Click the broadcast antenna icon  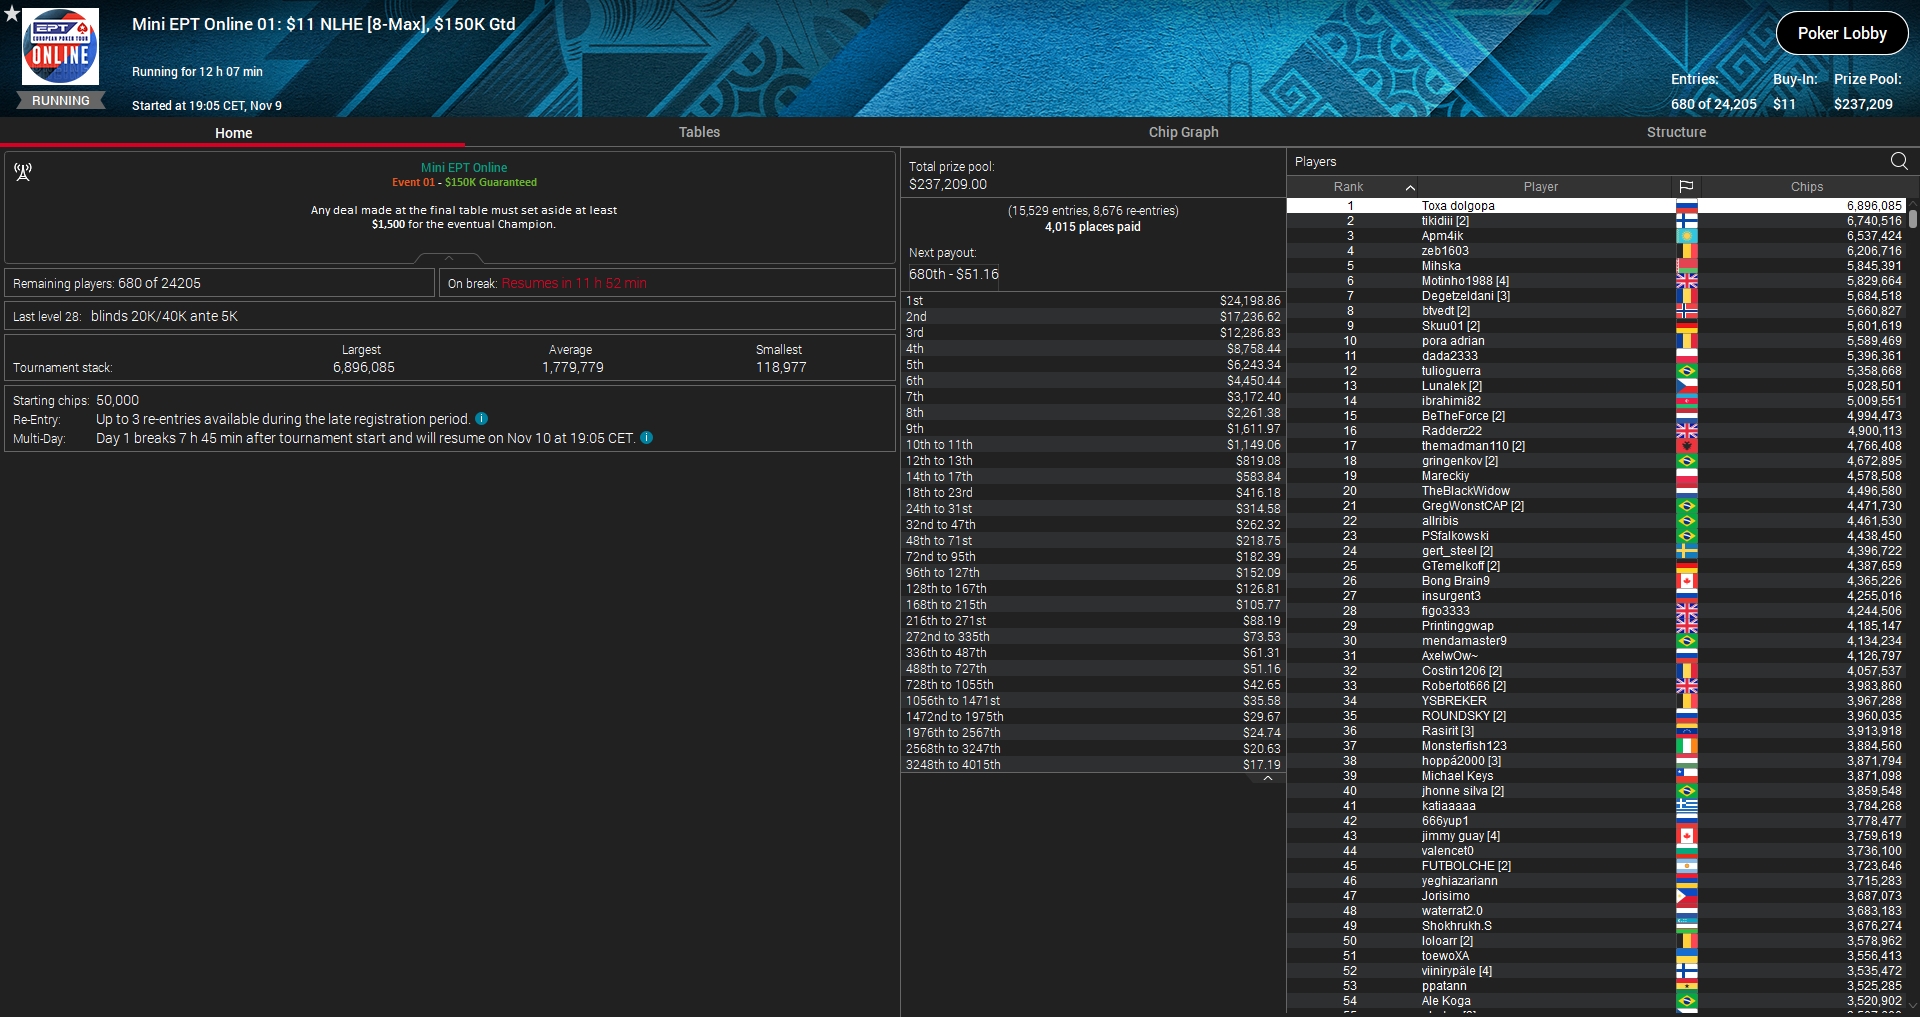click(23, 172)
